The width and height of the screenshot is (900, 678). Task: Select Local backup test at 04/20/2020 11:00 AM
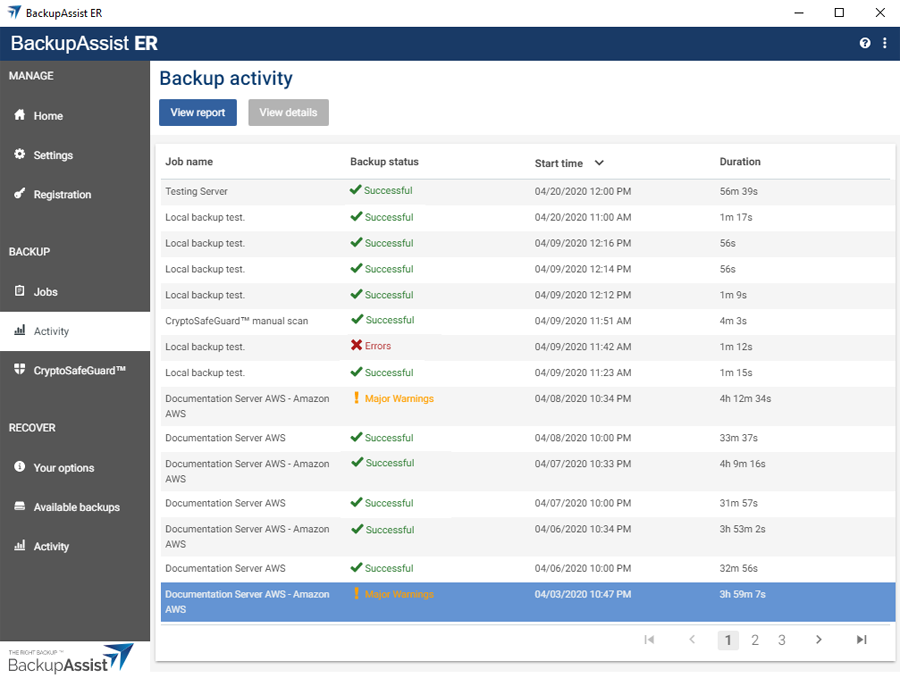[527, 218]
